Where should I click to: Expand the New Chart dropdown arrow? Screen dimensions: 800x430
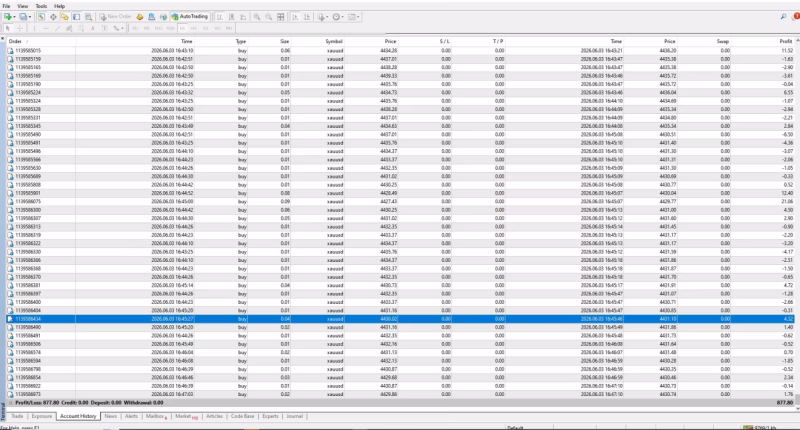[x=14, y=17]
